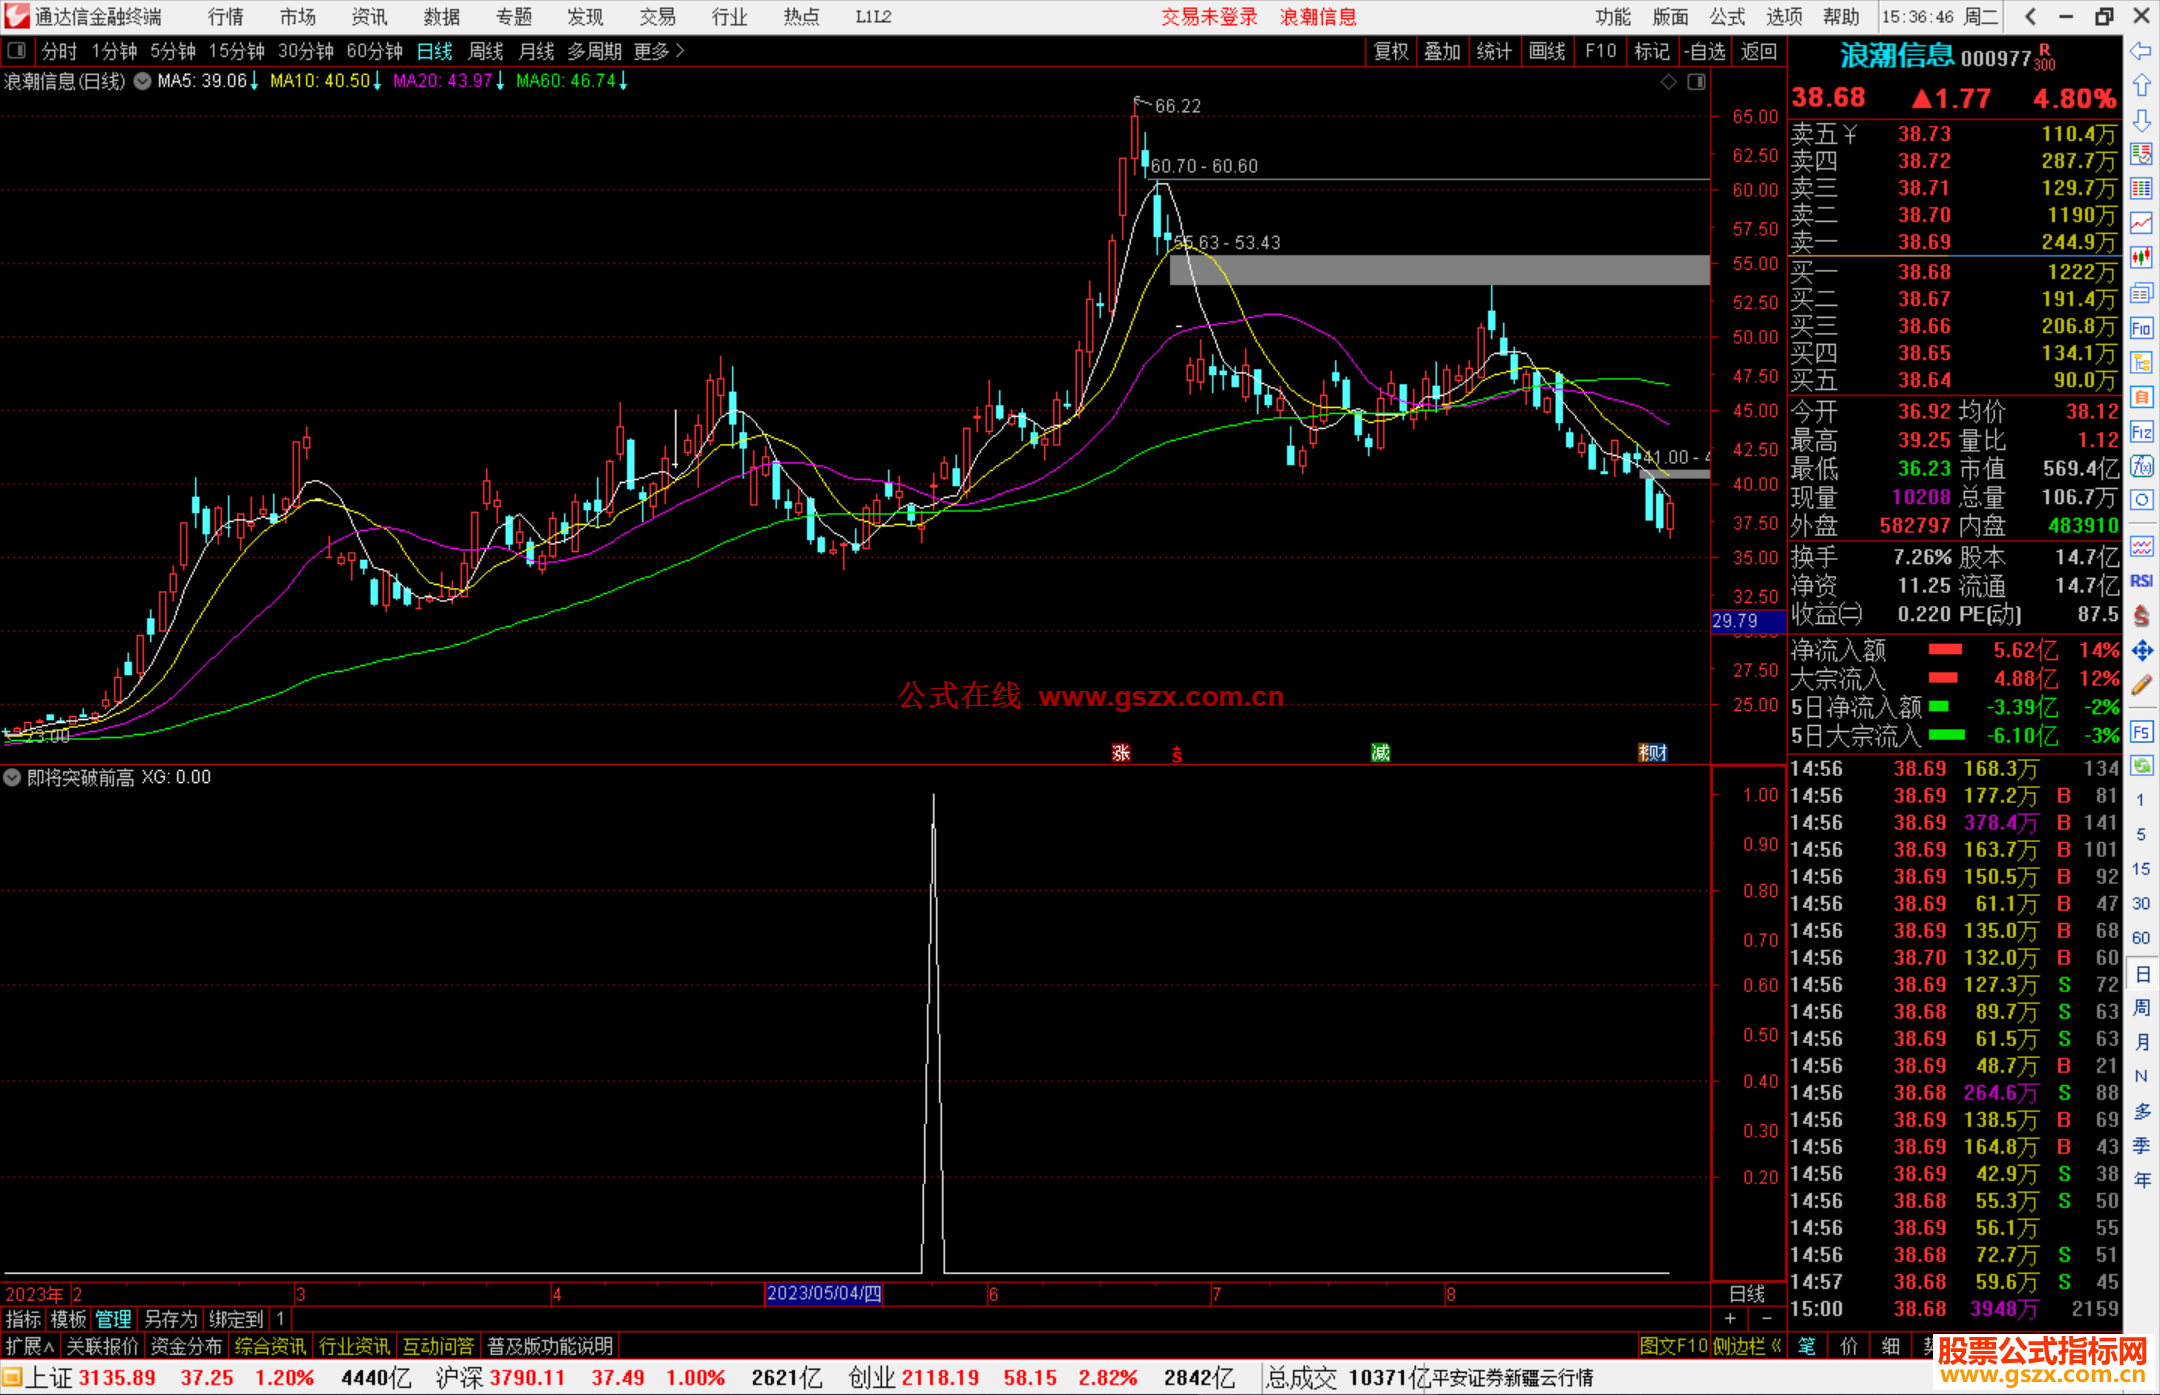The width and height of the screenshot is (2160, 1395).
Task: Expand the 扩展 panel at bottom left
Action: click(30, 1346)
